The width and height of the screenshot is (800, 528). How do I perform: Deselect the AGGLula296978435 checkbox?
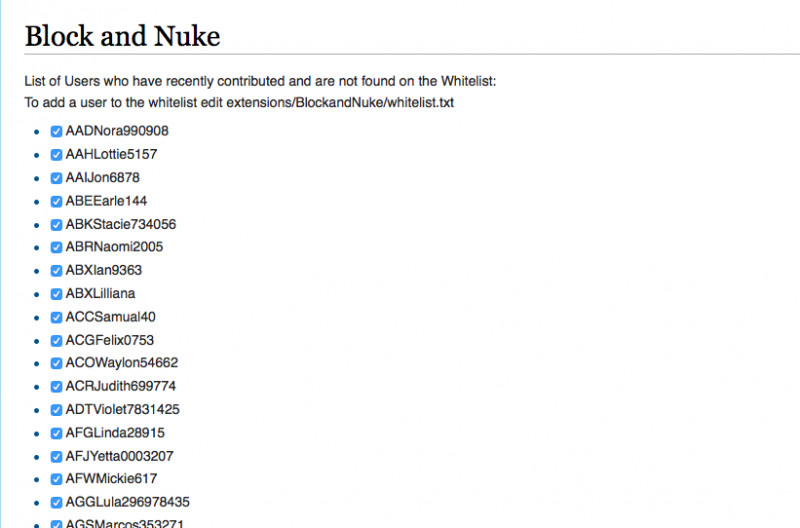coord(57,502)
